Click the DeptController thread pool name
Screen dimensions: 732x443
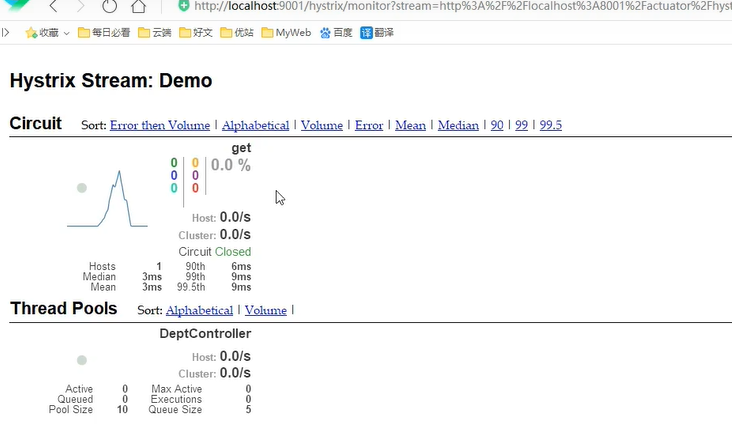click(205, 333)
